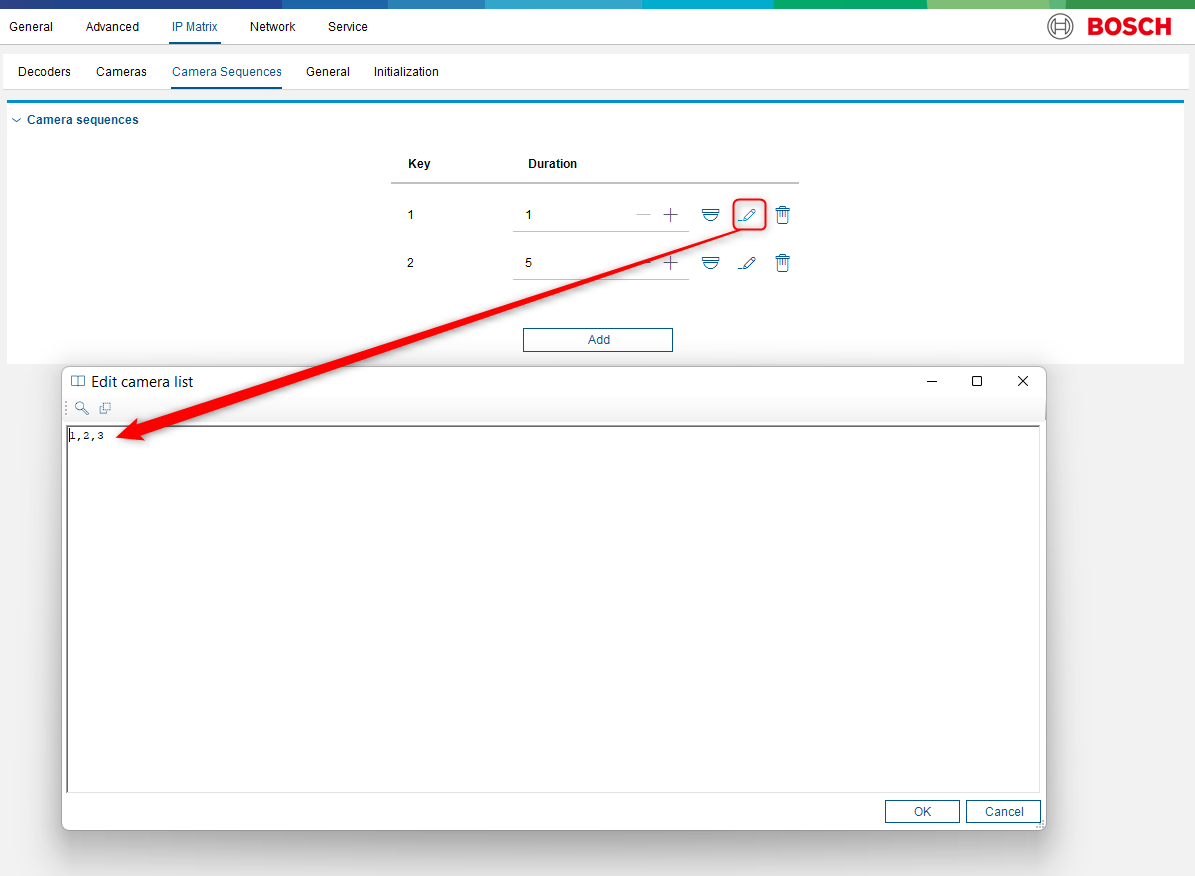Screen dimensions: 1195x876
Task: Go to the Initialization tab
Action: tap(406, 72)
